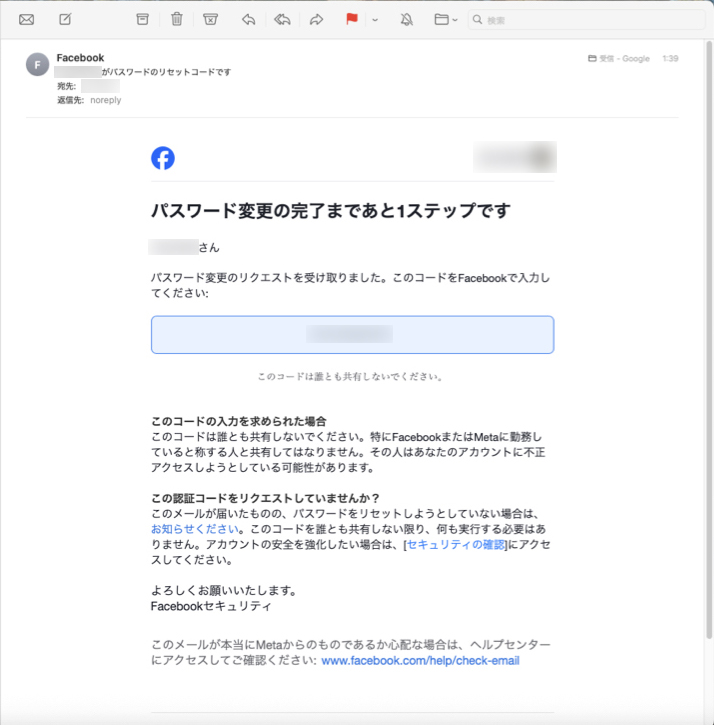Click the Get Mail envelope icon
This screenshot has height=725, width=714.
pyautogui.click(x=26, y=19)
